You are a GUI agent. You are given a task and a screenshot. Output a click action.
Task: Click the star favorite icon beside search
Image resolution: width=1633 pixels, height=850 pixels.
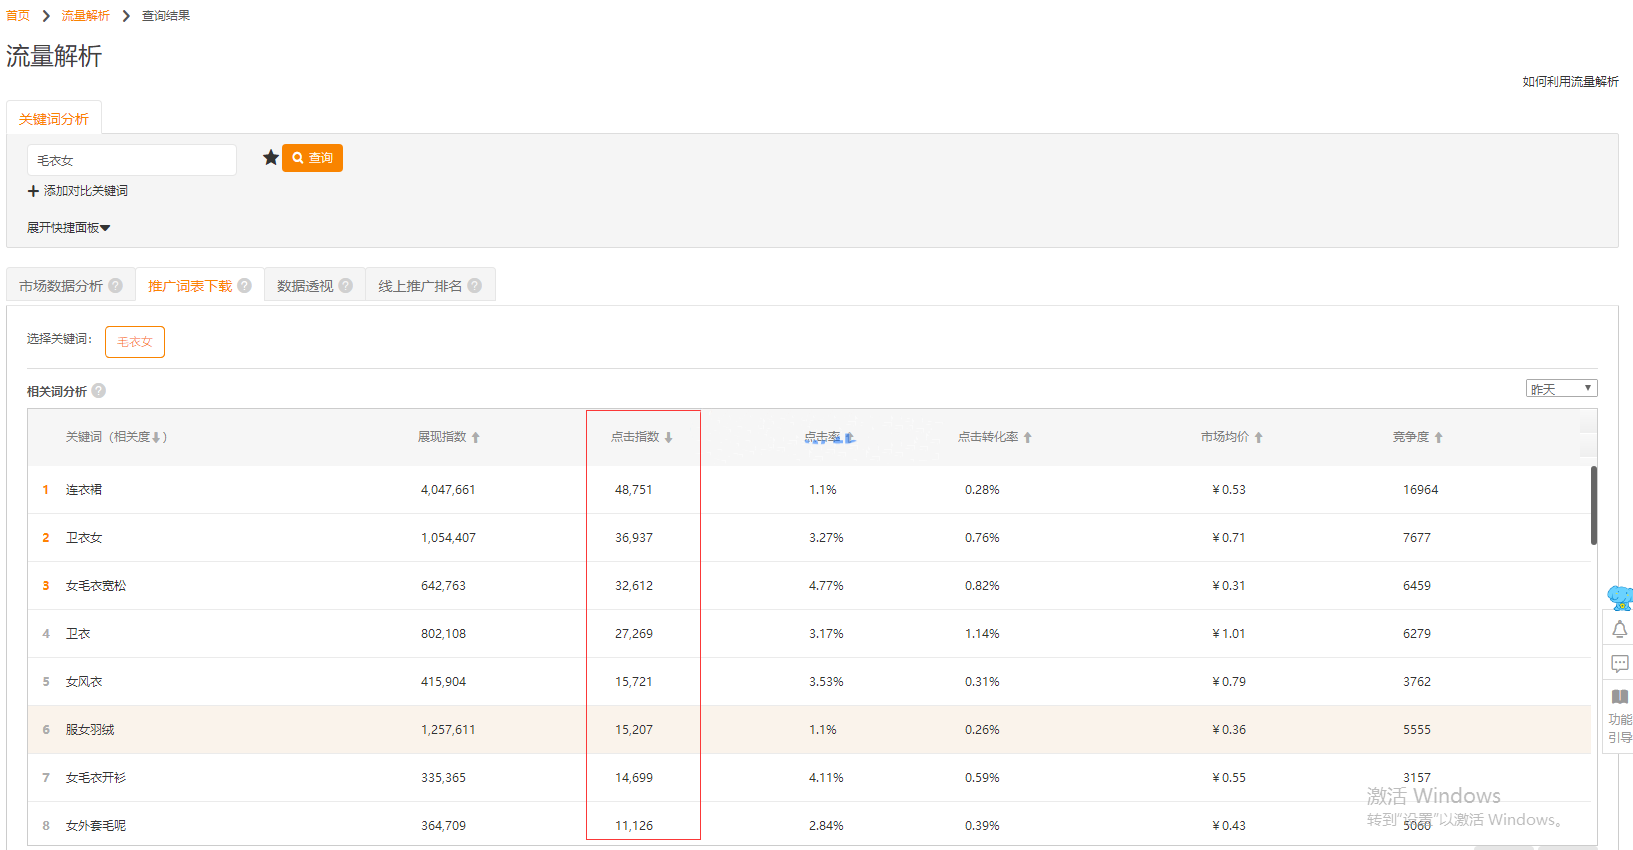click(x=270, y=157)
